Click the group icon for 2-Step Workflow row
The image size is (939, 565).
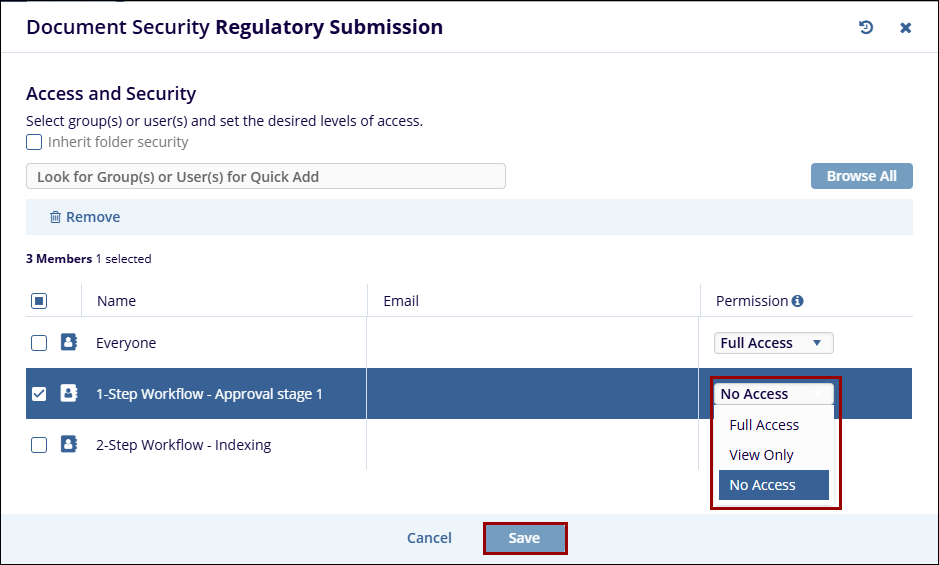point(69,445)
